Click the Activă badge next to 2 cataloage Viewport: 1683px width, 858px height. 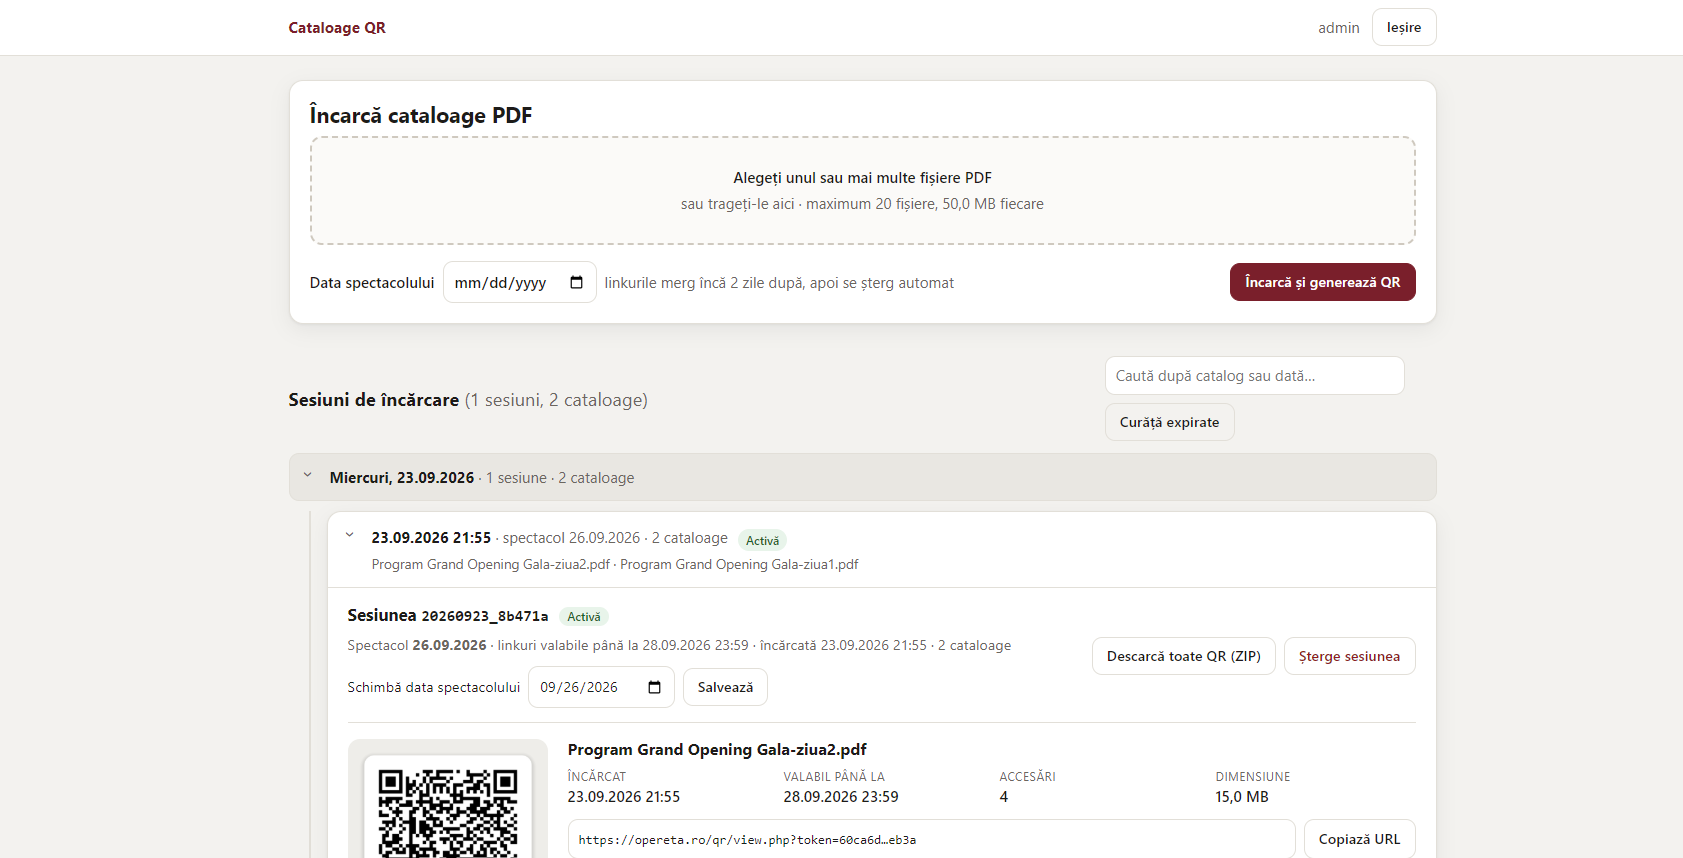click(x=762, y=540)
